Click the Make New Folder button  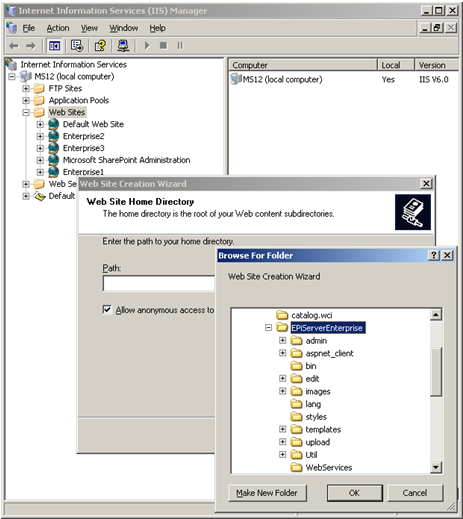pyautogui.click(x=267, y=493)
